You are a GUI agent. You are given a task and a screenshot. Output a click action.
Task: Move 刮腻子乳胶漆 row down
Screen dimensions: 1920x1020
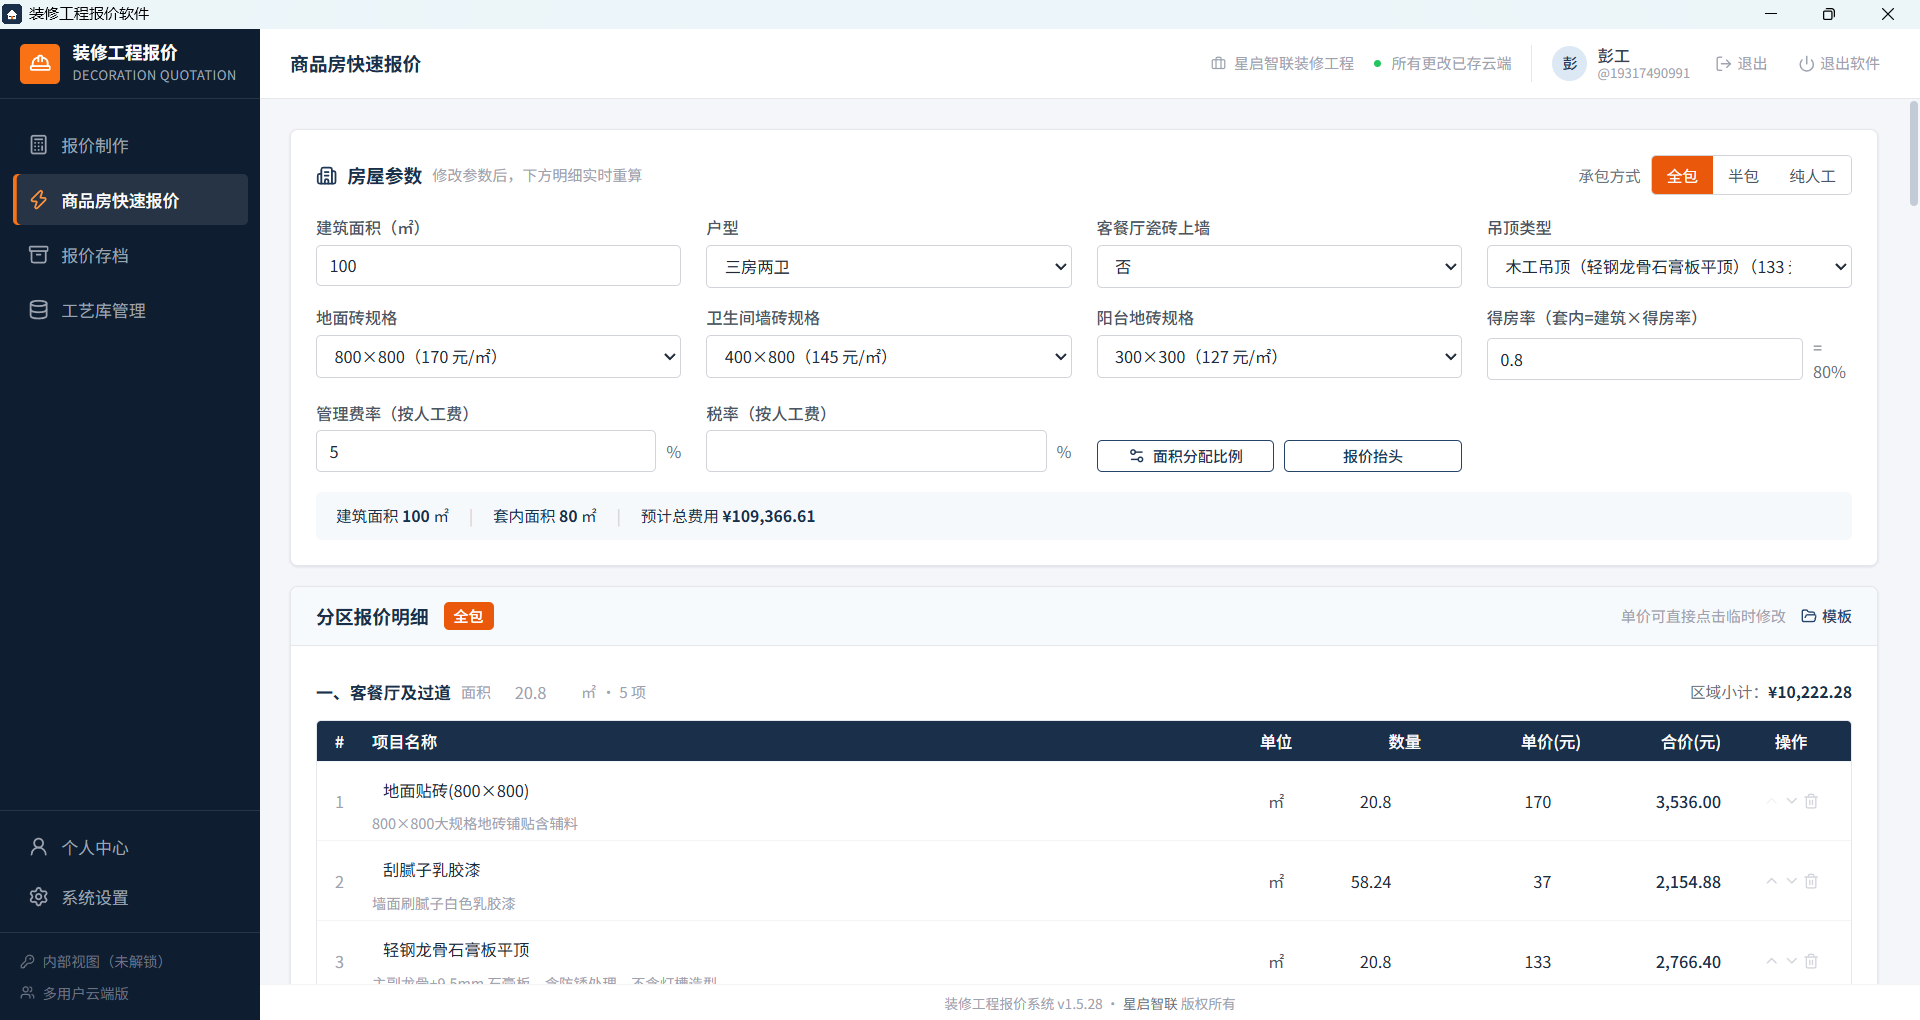coord(1792,881)
